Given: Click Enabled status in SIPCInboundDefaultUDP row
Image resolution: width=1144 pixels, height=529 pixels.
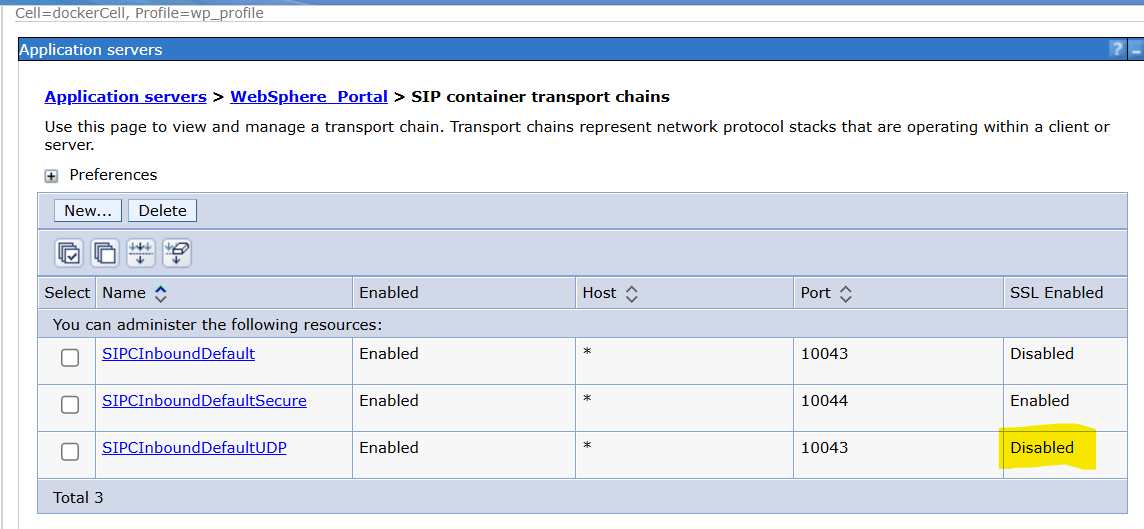Looking at the screenshot, I should coord(389,447).
